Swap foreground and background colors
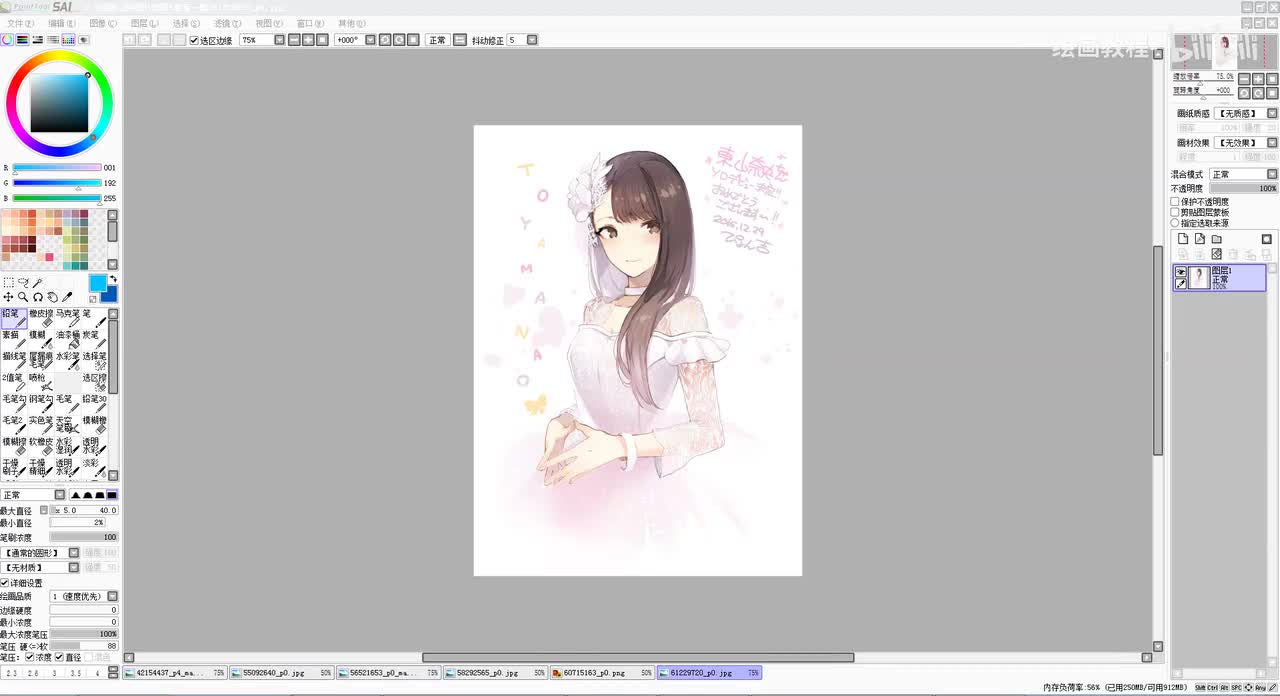This screenshot has width=1280, height=696. (113, 279)
